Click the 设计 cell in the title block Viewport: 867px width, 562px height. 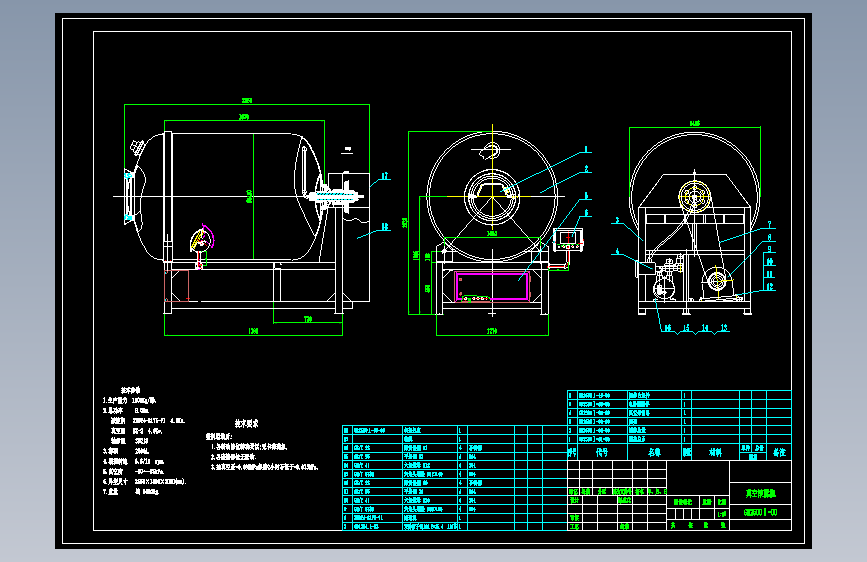pyautogui.click(x=574, y=500)
